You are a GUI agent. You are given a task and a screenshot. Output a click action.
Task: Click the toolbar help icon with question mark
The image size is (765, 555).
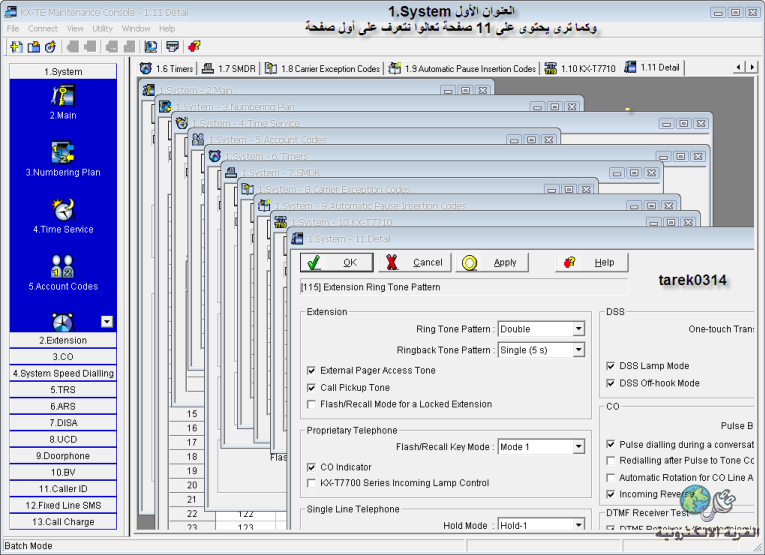(x=194, y=47)
